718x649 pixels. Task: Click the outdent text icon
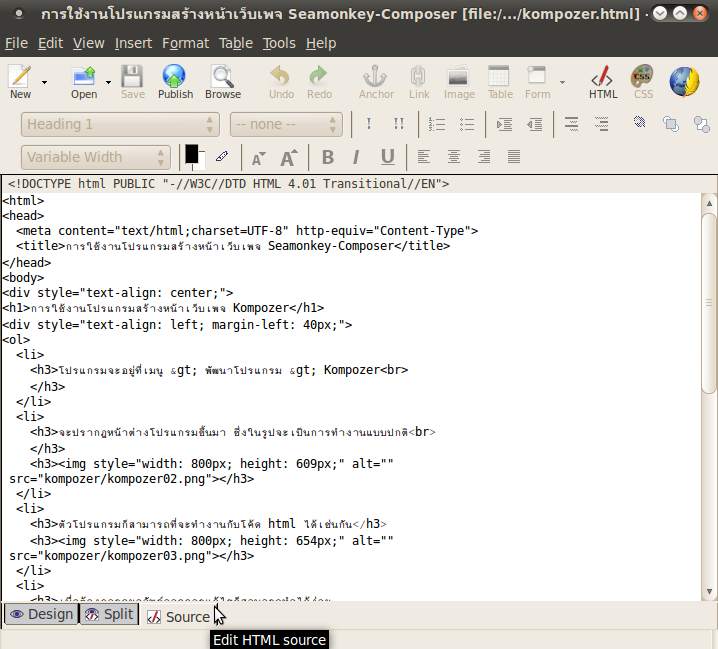click(534, 124)
